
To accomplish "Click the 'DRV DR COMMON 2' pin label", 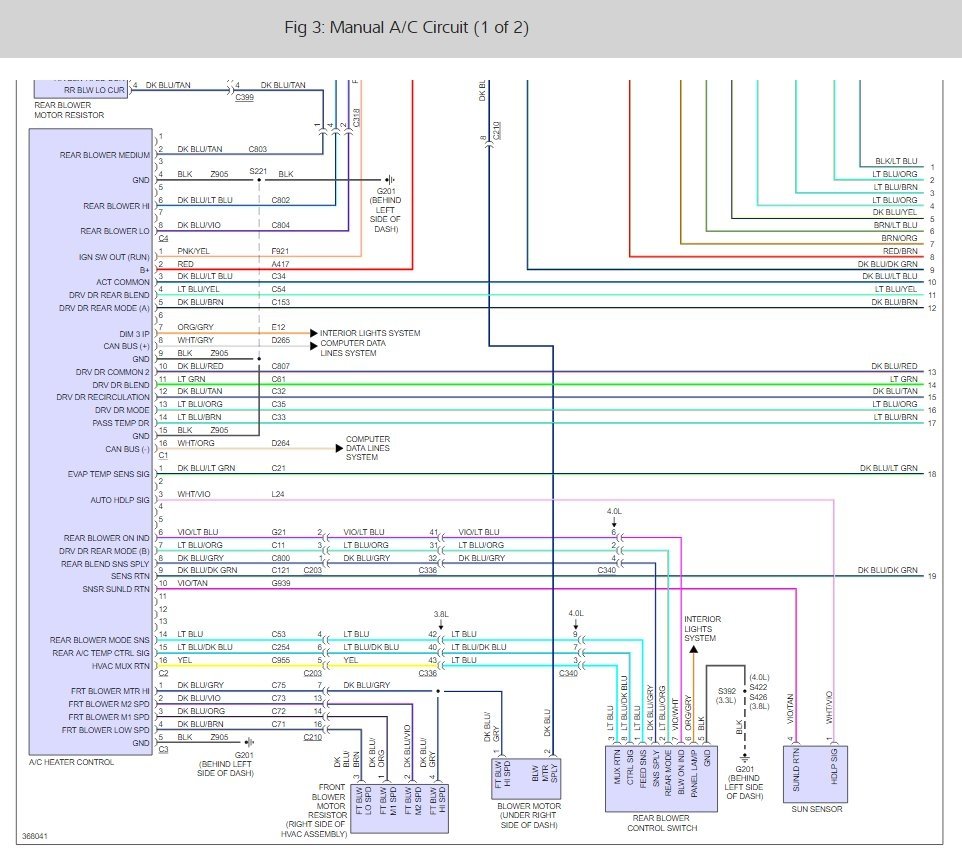I will click(112, 372).
